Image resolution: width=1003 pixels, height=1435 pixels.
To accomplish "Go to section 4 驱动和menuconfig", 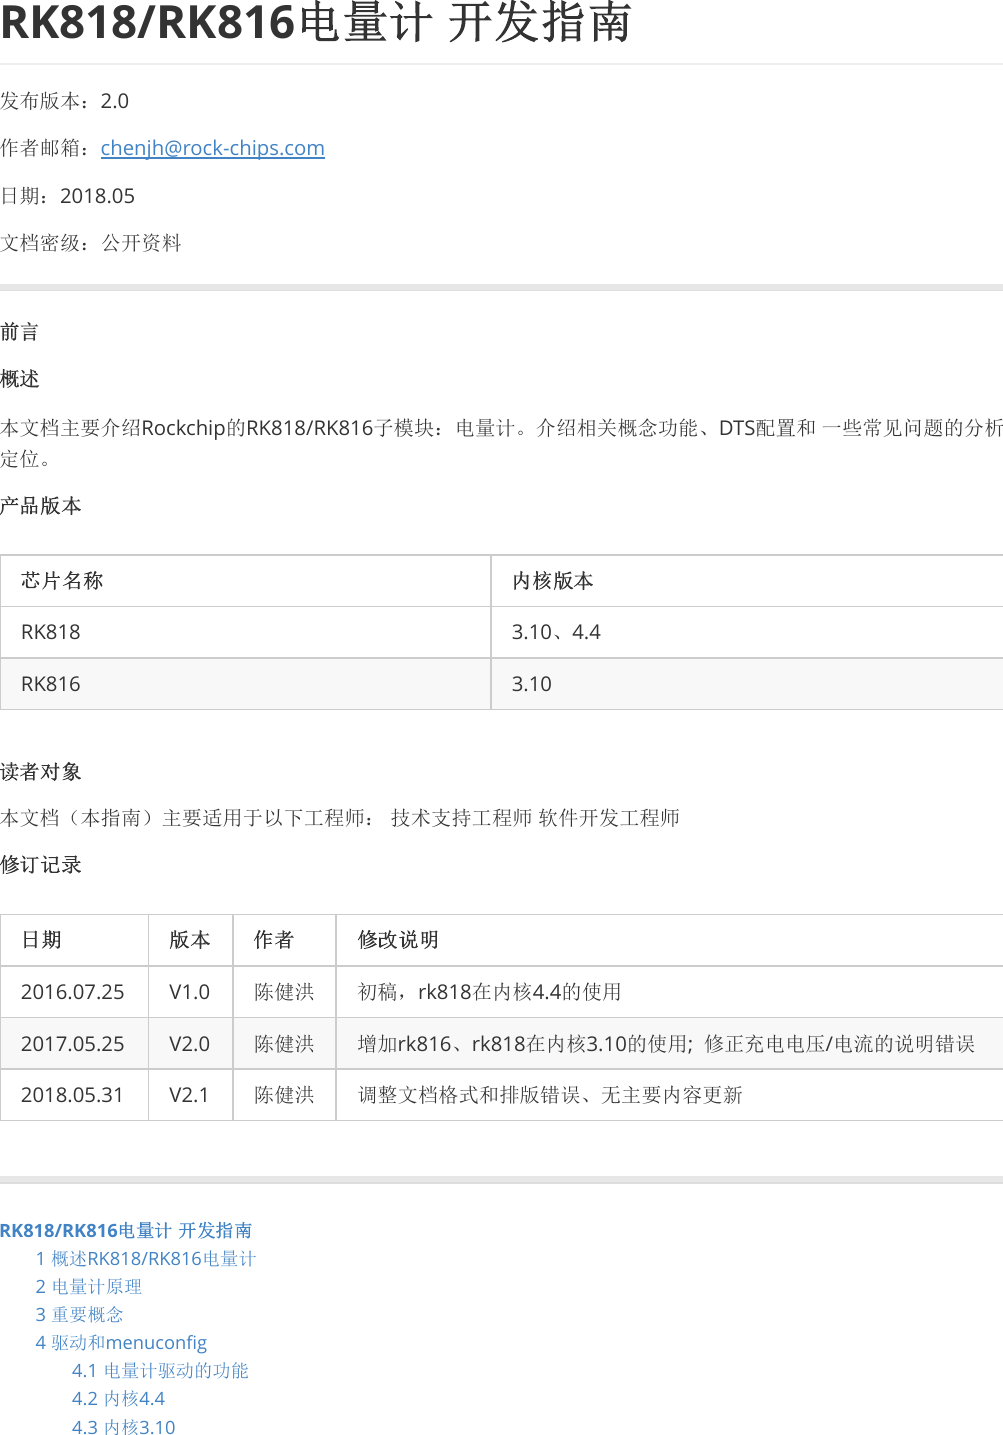I will coord(121,1342).
